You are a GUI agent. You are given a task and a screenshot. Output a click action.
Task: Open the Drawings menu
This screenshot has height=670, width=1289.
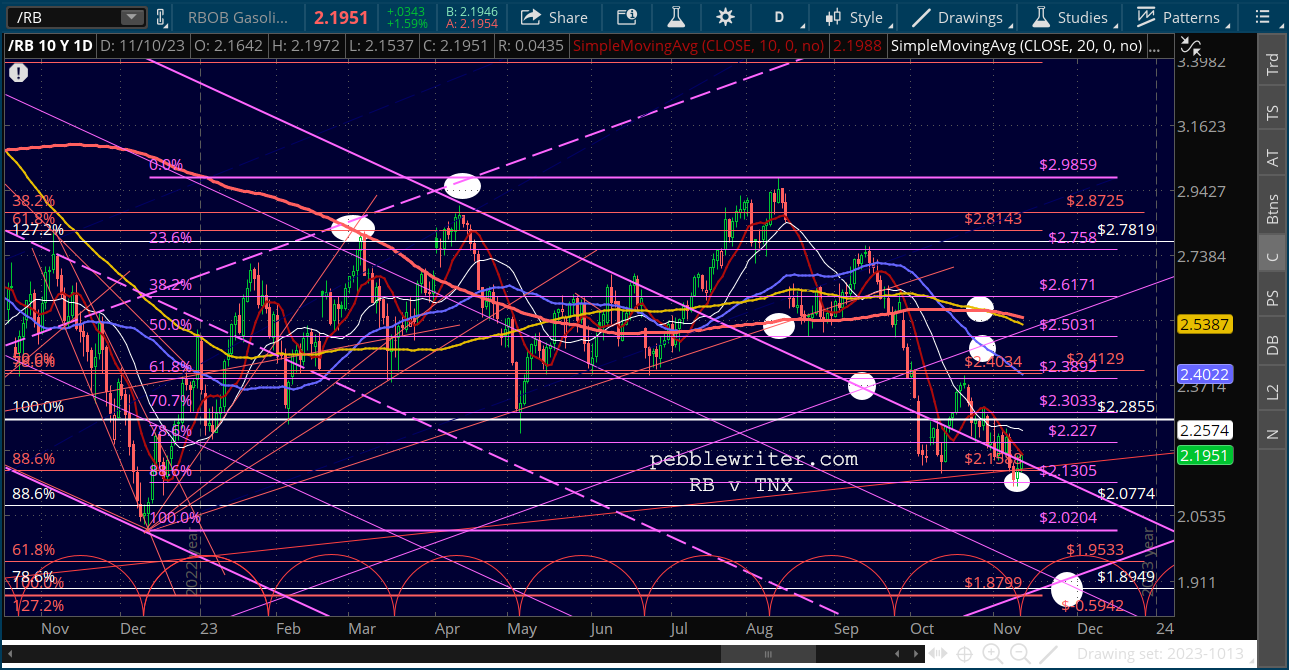[x=958, y=17]
